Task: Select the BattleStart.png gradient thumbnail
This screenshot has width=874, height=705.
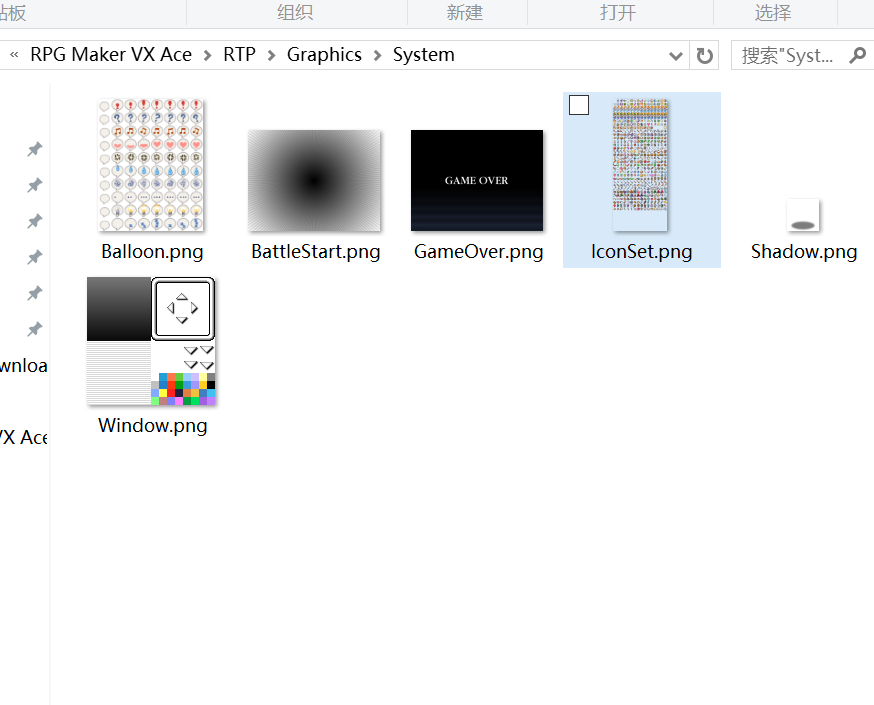Action: click(314, 181)
